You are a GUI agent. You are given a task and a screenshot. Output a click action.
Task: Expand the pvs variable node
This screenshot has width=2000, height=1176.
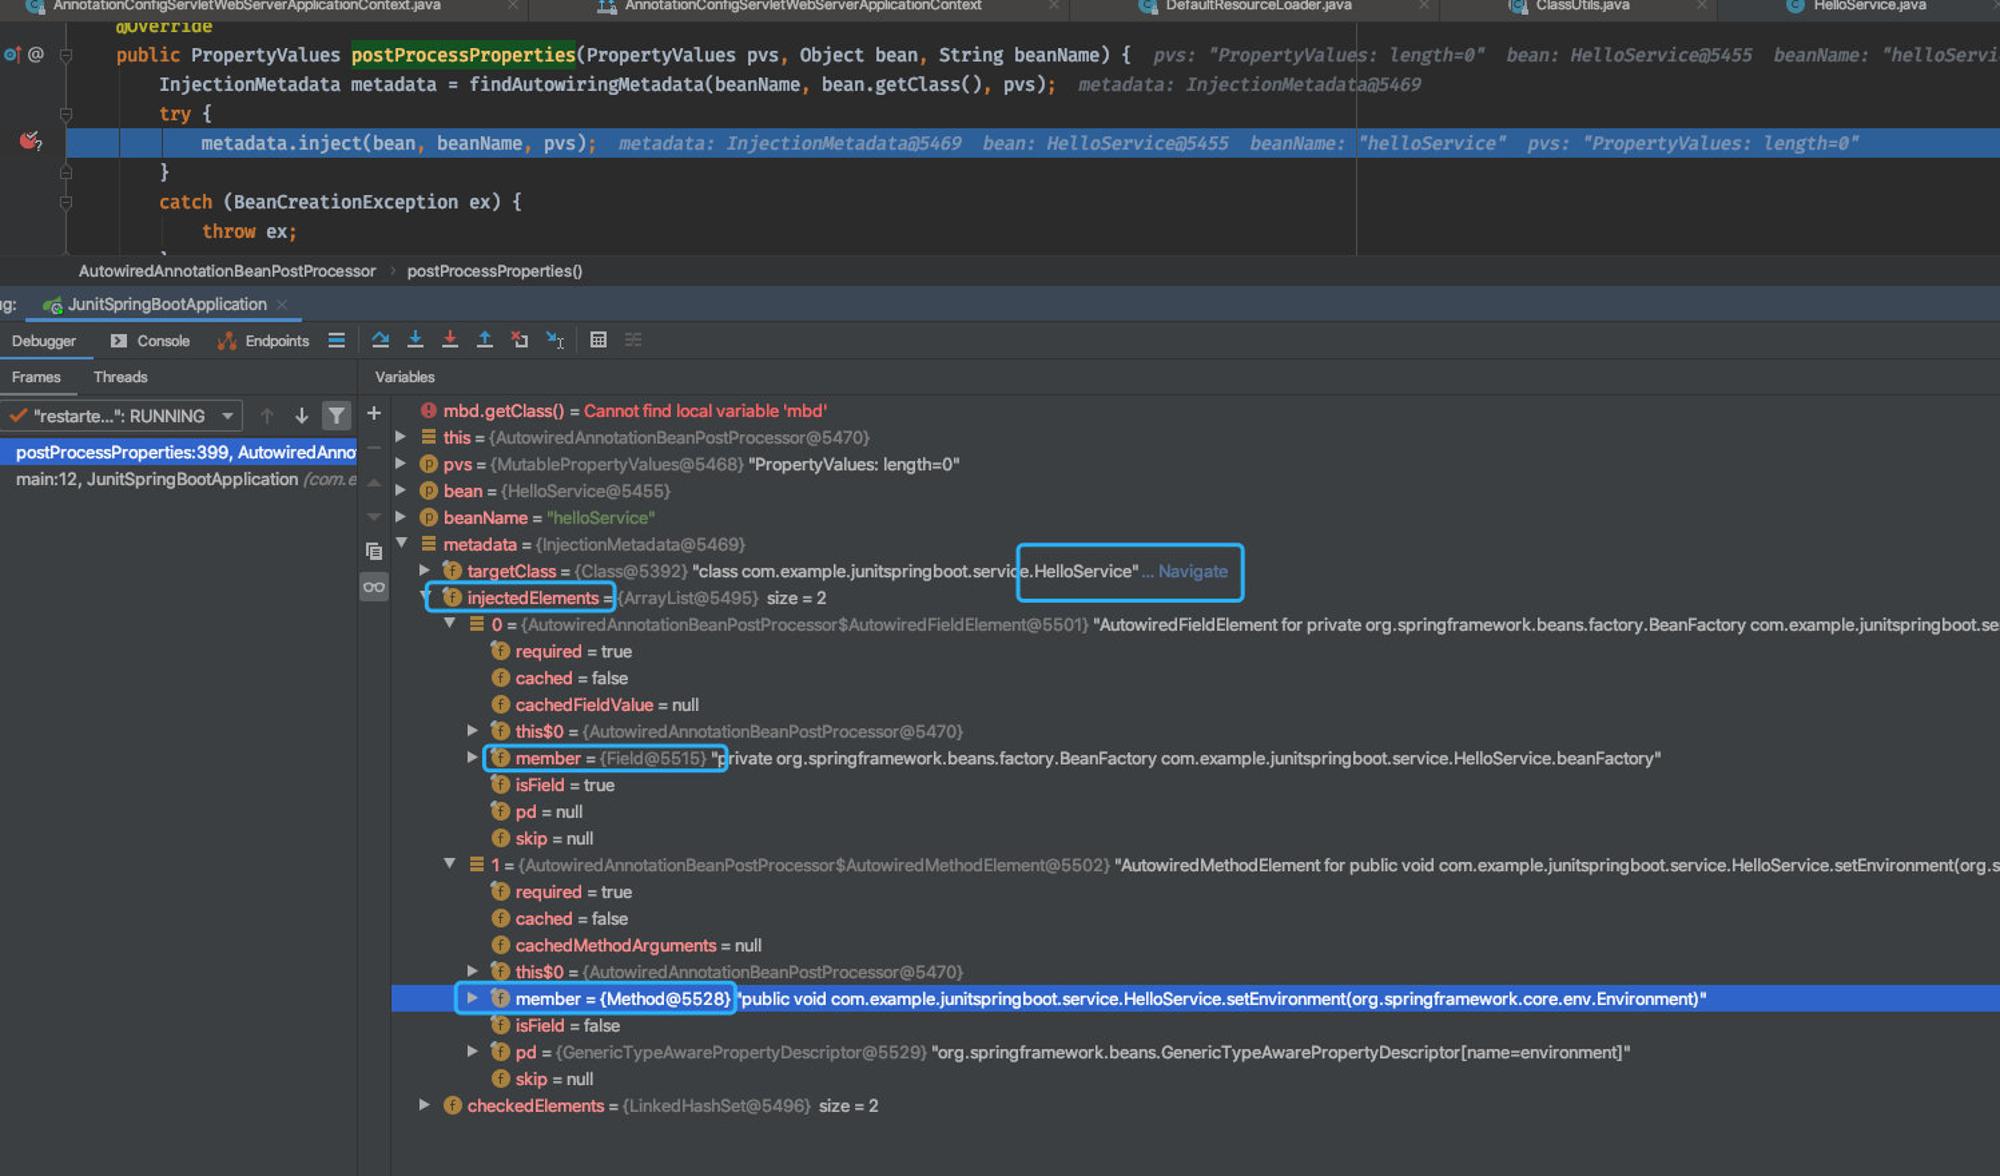pos(401,464)
